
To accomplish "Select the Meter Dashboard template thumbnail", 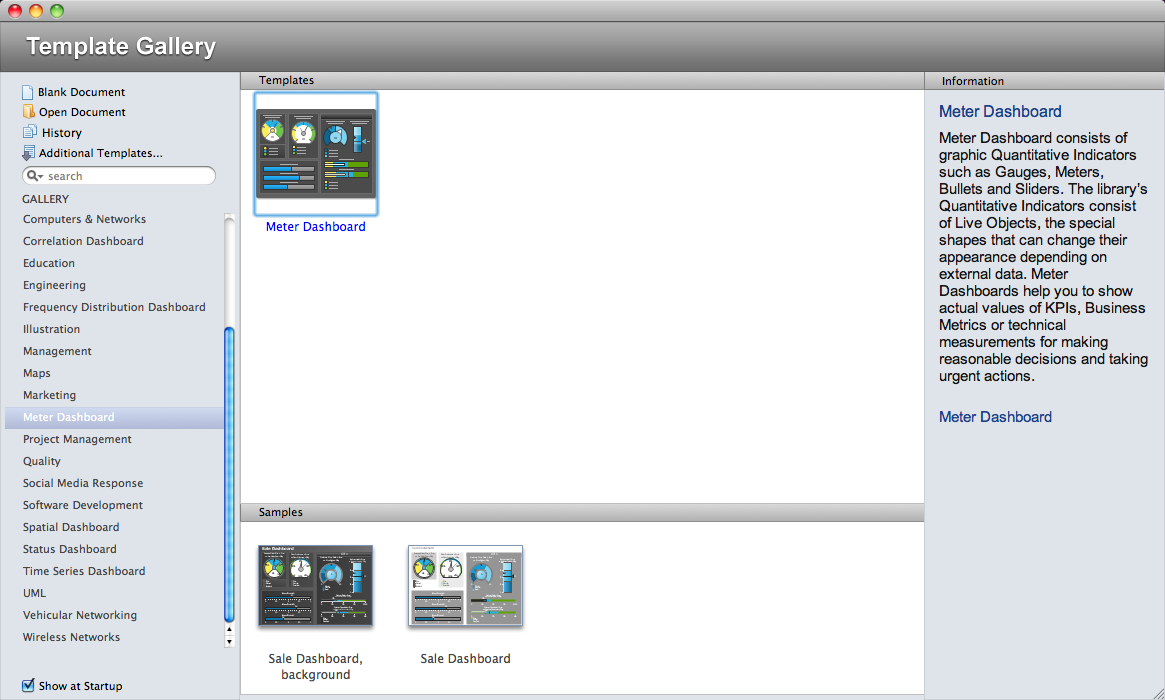I will (316, 154).
